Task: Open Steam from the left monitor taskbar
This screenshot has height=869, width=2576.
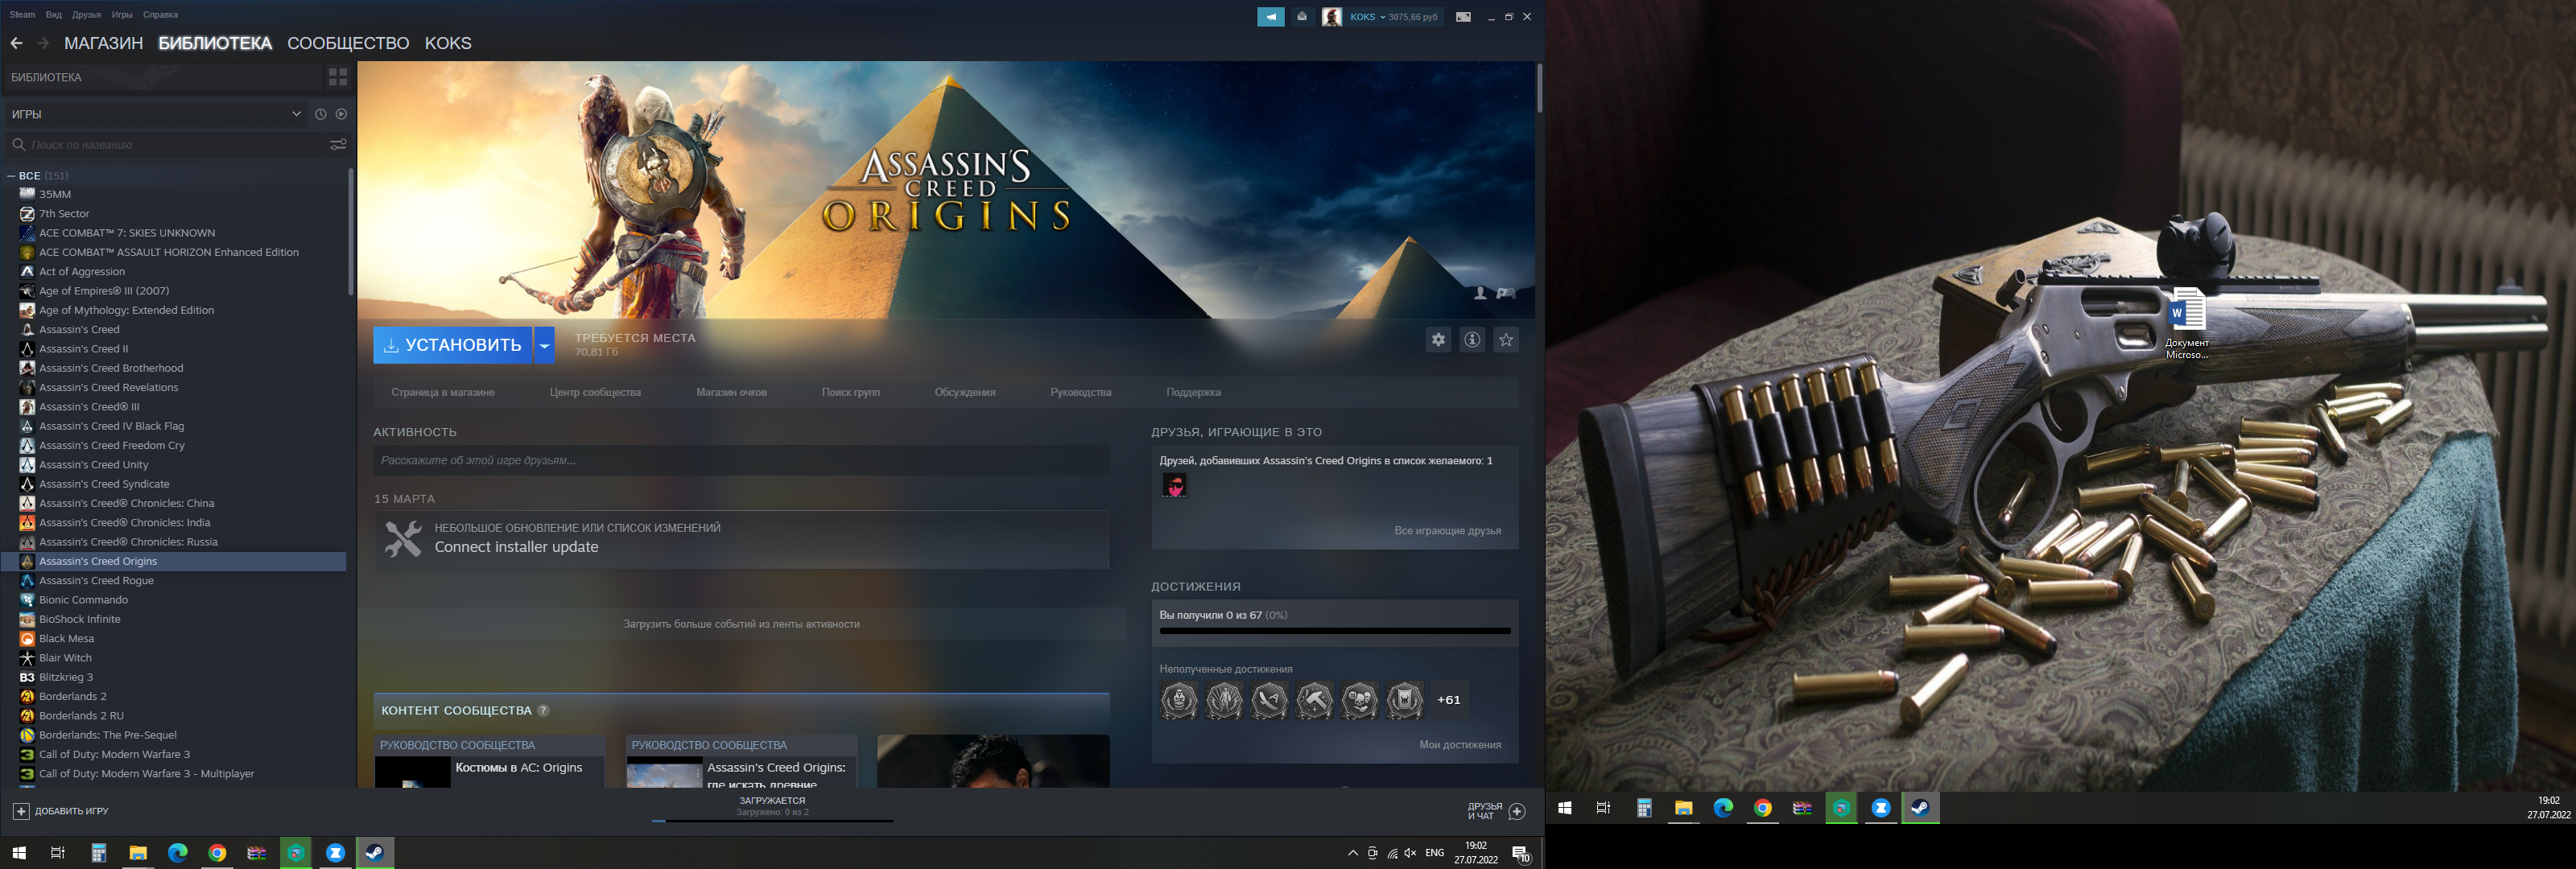Action: [x=375, y=853]
